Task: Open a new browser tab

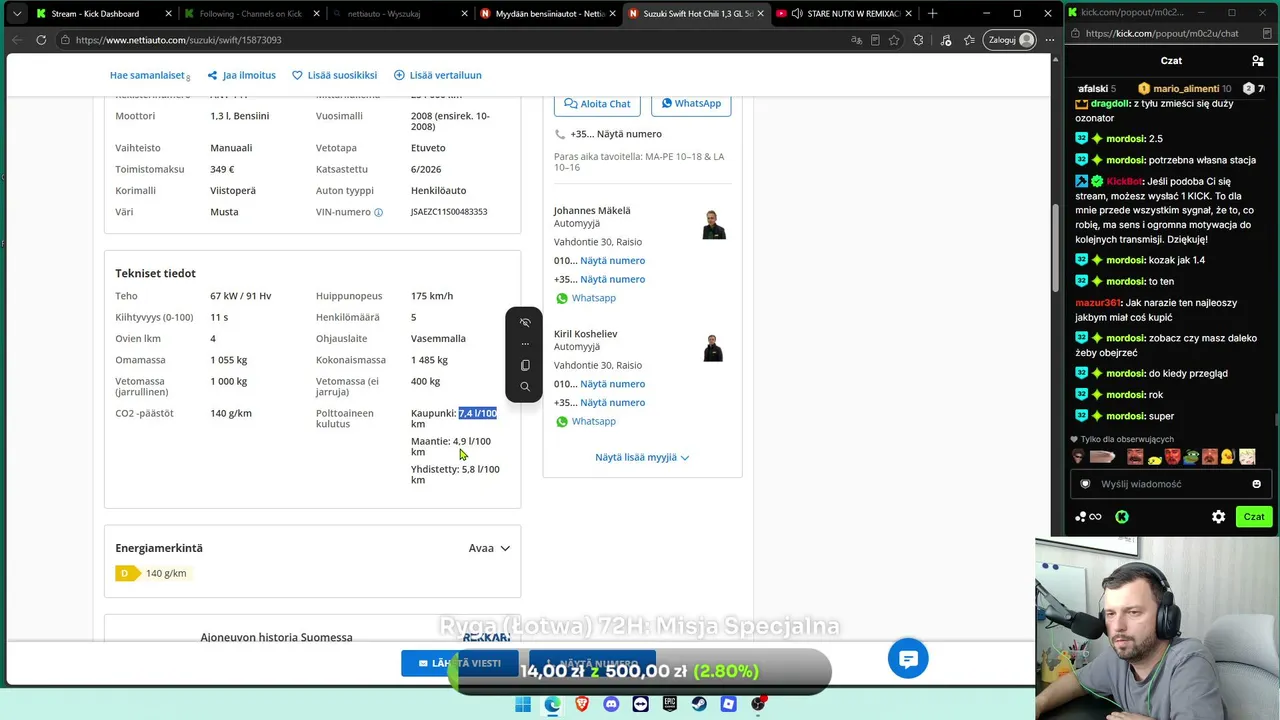Action: click(932, 14)
